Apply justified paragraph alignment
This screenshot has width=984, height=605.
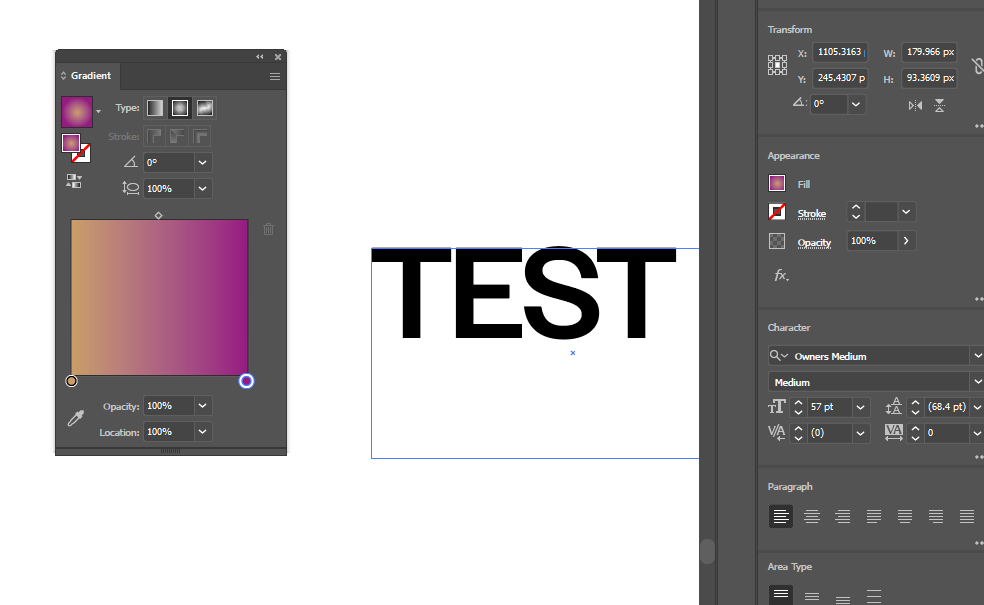(874, 516)
